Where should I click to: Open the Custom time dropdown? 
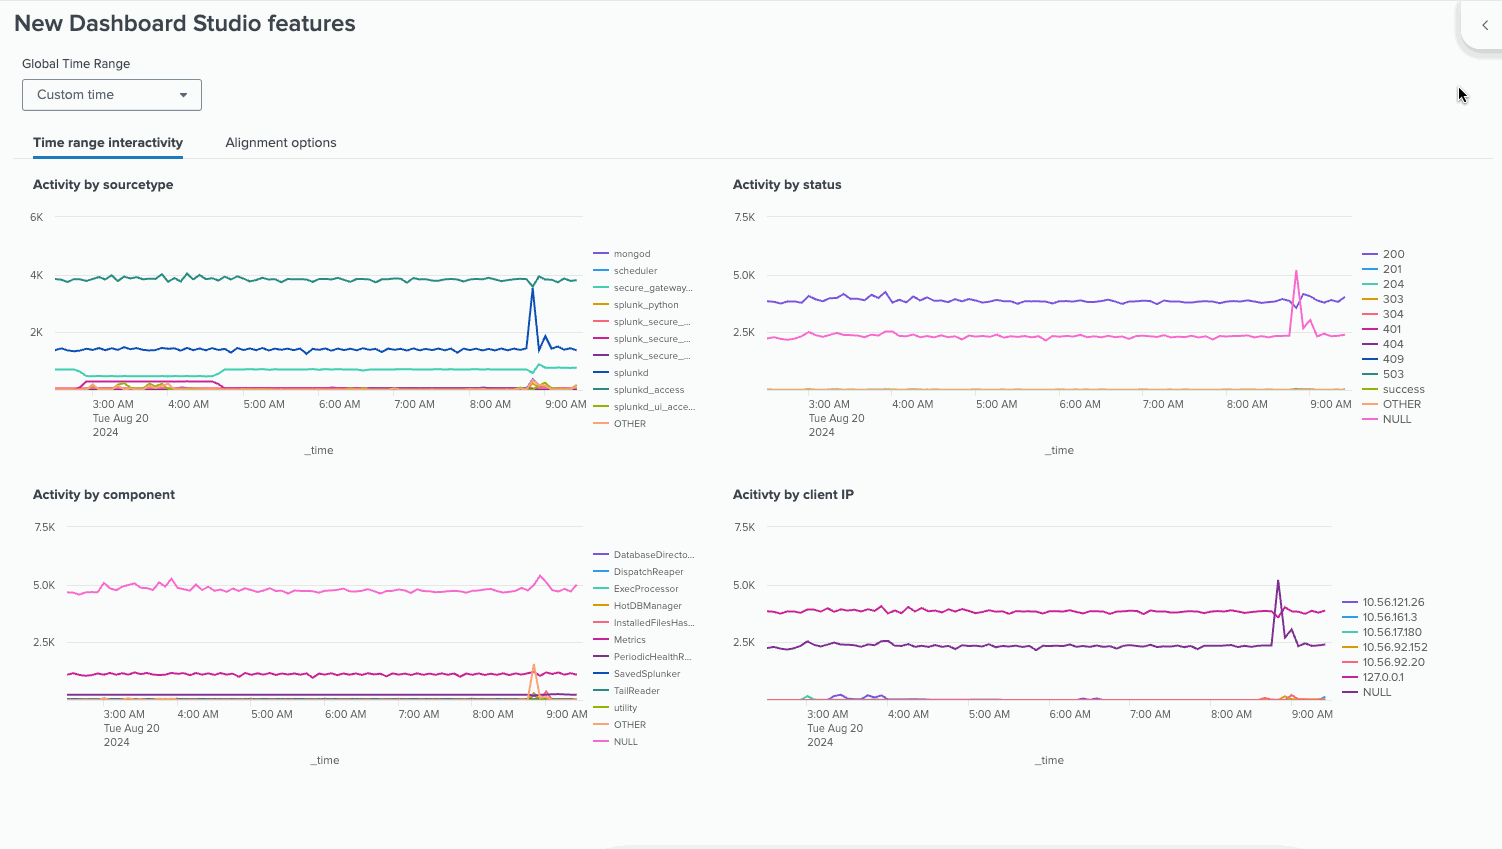point(111,95)
